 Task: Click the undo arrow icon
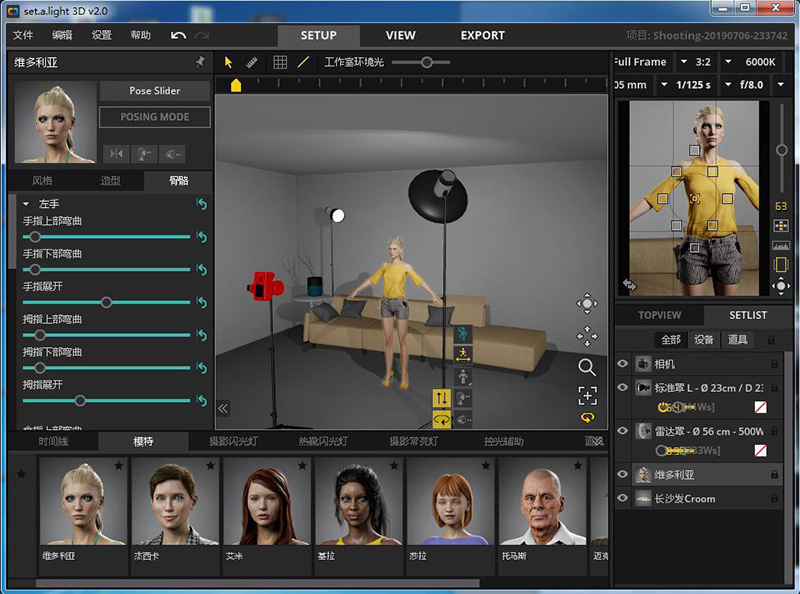[178, 35]
